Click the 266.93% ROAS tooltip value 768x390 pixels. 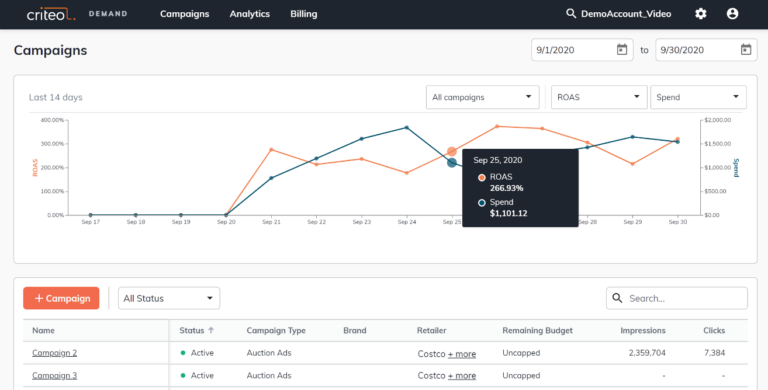(506, 188)
